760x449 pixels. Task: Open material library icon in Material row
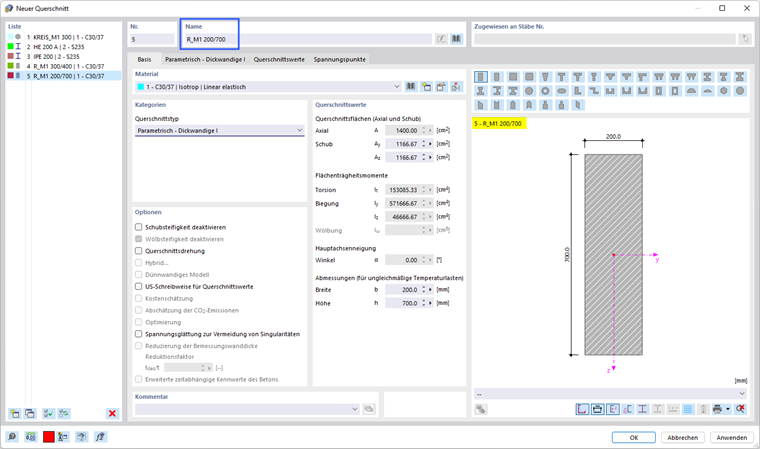411,87
